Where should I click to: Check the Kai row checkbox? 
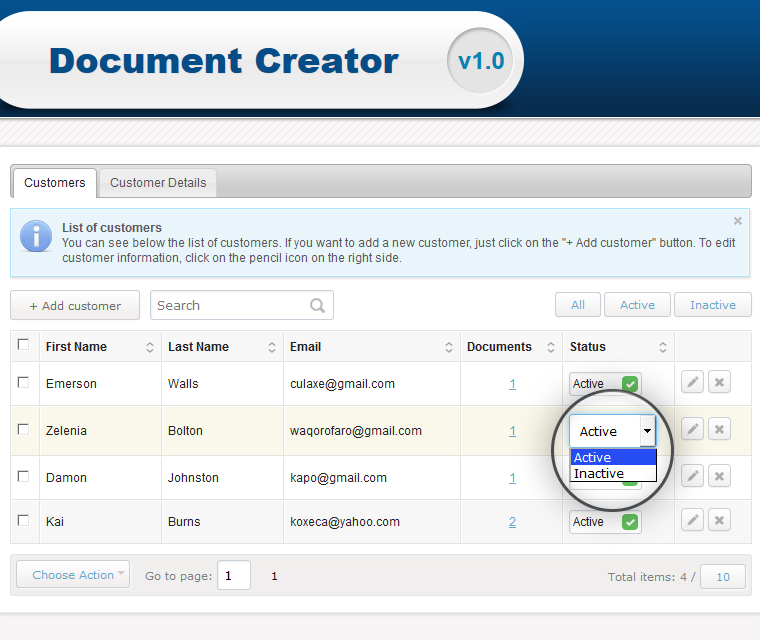pos(23,520)
